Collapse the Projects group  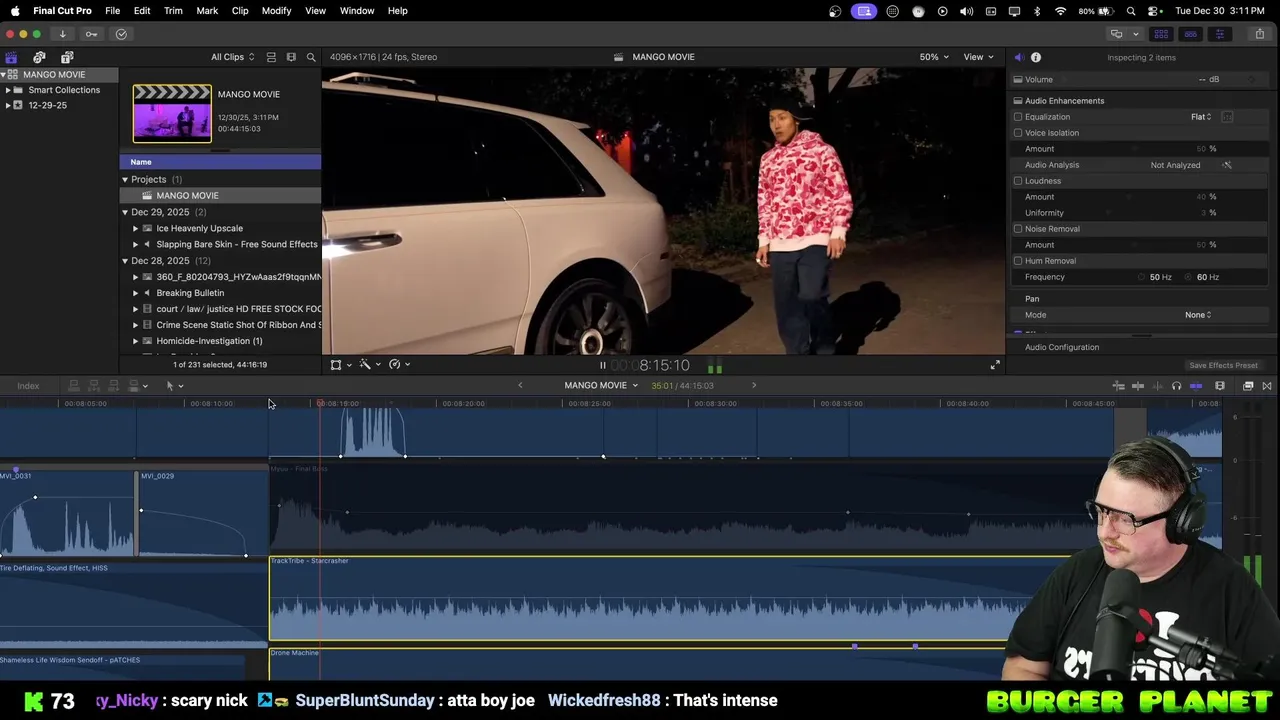tap(125, 180)
